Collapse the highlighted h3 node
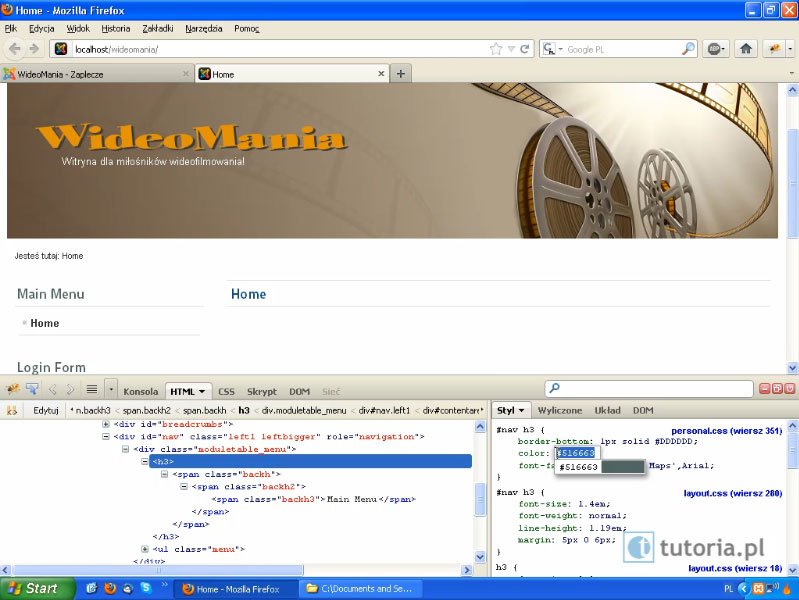This screenshot has height=600, width=799. [x=145, y=461]
